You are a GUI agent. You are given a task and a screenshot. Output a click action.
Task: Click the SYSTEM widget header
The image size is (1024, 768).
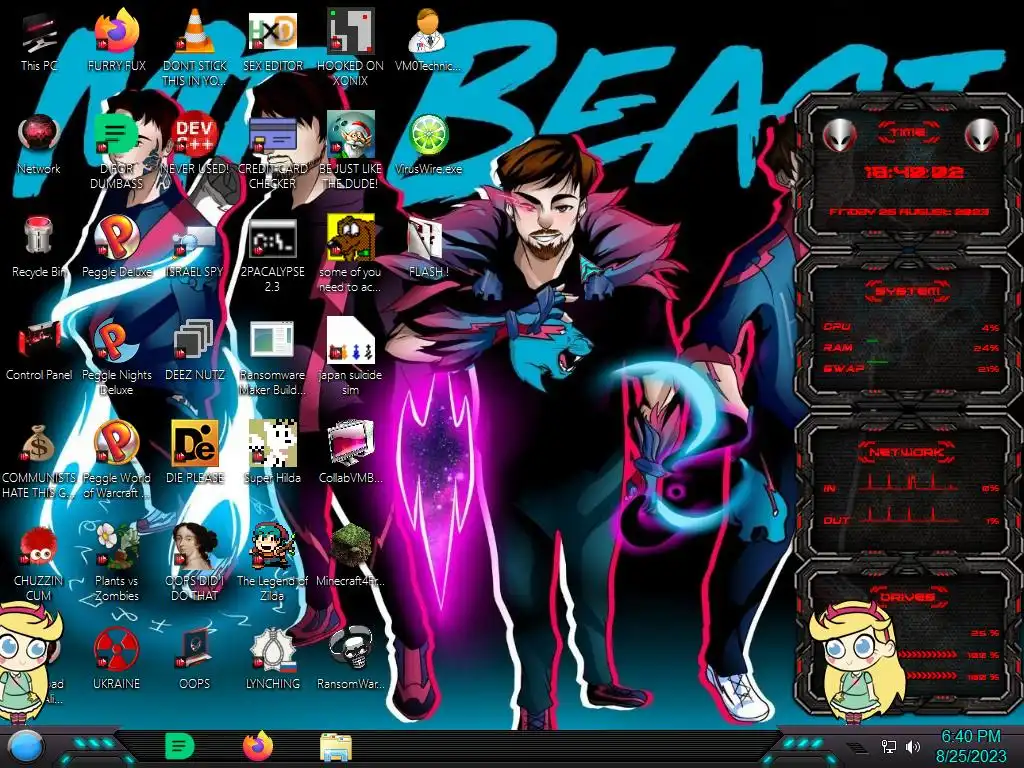pos(908,291)
